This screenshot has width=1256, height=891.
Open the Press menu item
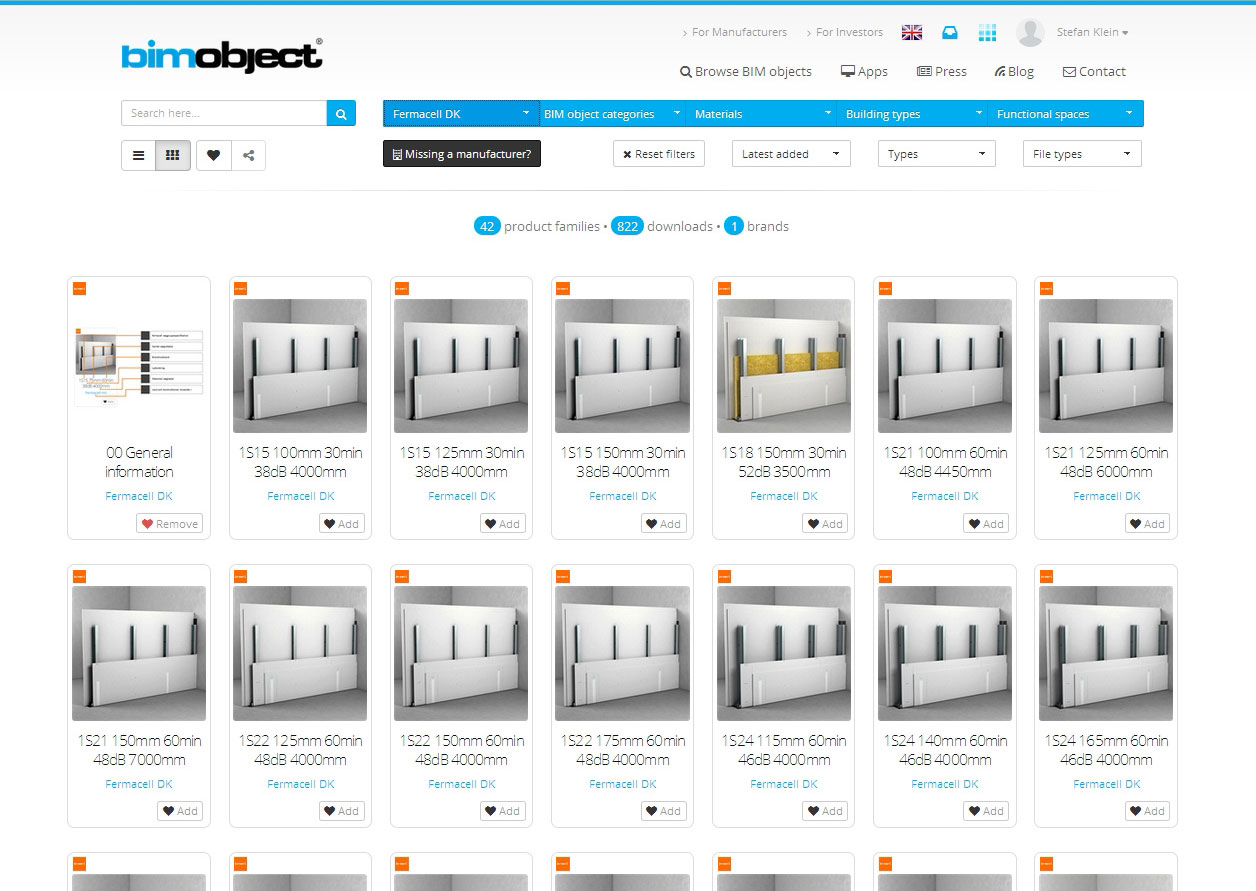[x=942, y=72]
